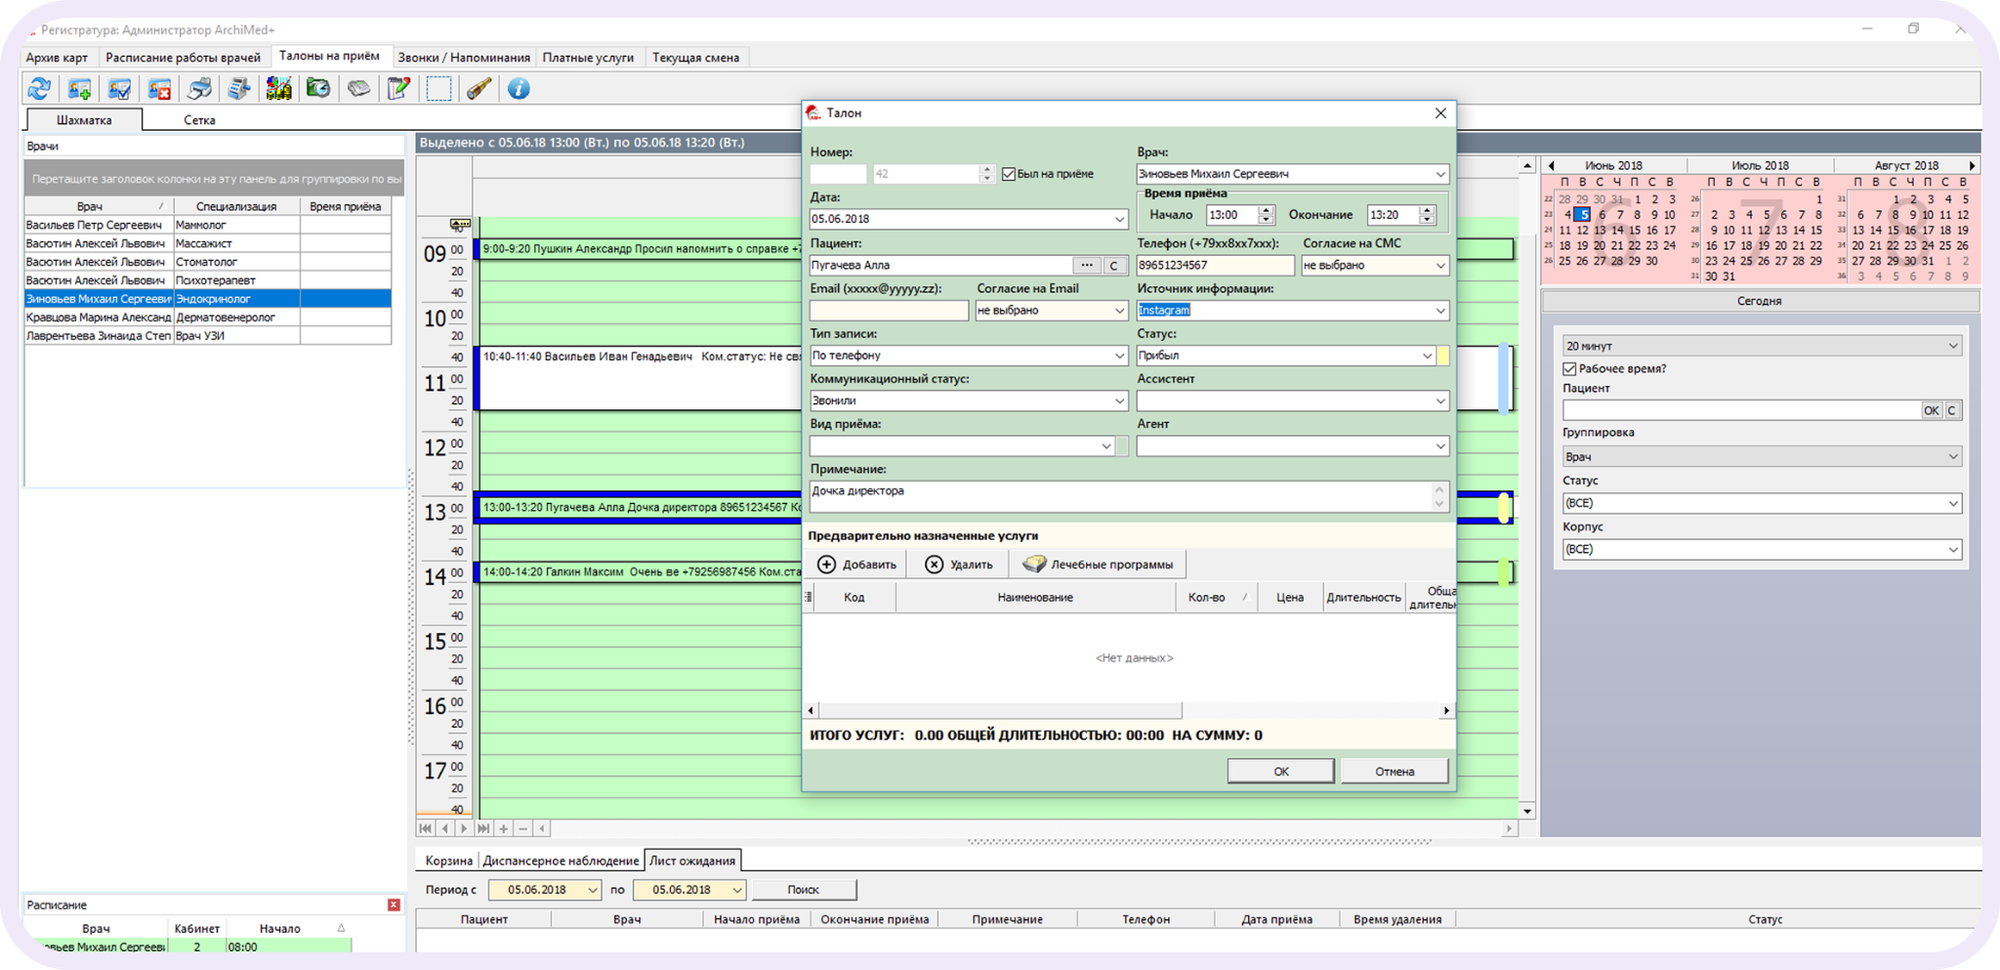Click the plus-circle Добавить service button

pos(857,564)
